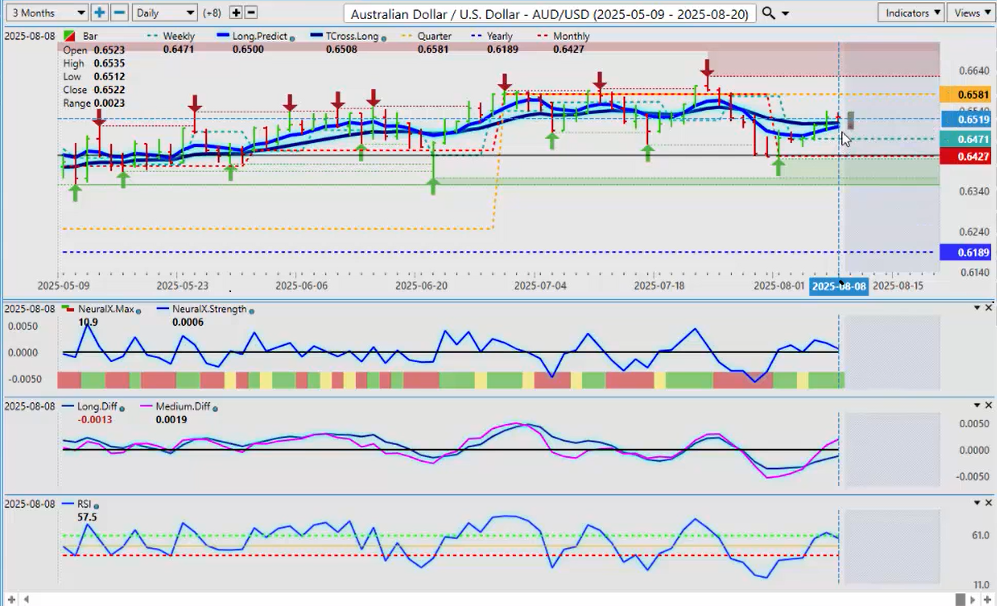
Task: Expand the dropdown arrow beside the search icon
Action: [x=785, y=14]
